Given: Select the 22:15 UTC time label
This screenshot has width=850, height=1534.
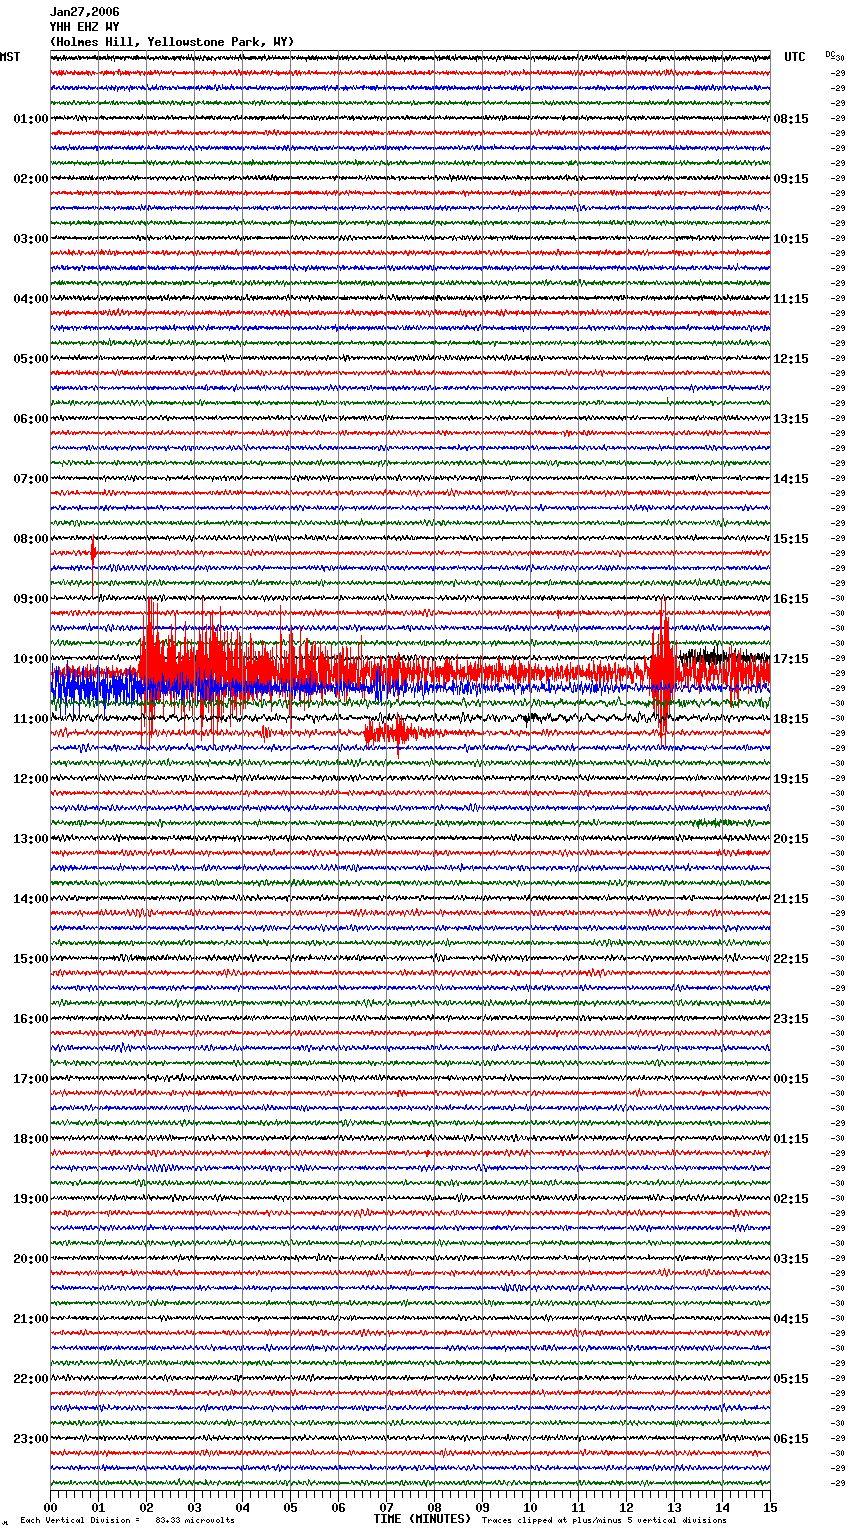Looking at the screenshot, I should [x=791, y=959].
